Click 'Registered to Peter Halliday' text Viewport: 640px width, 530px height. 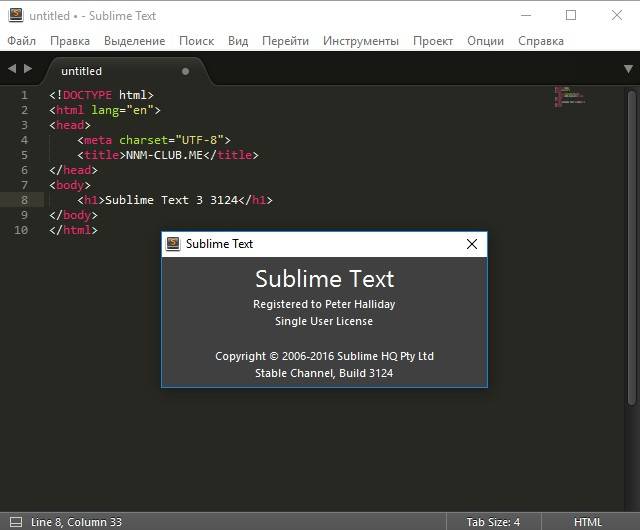click(324, 304)
